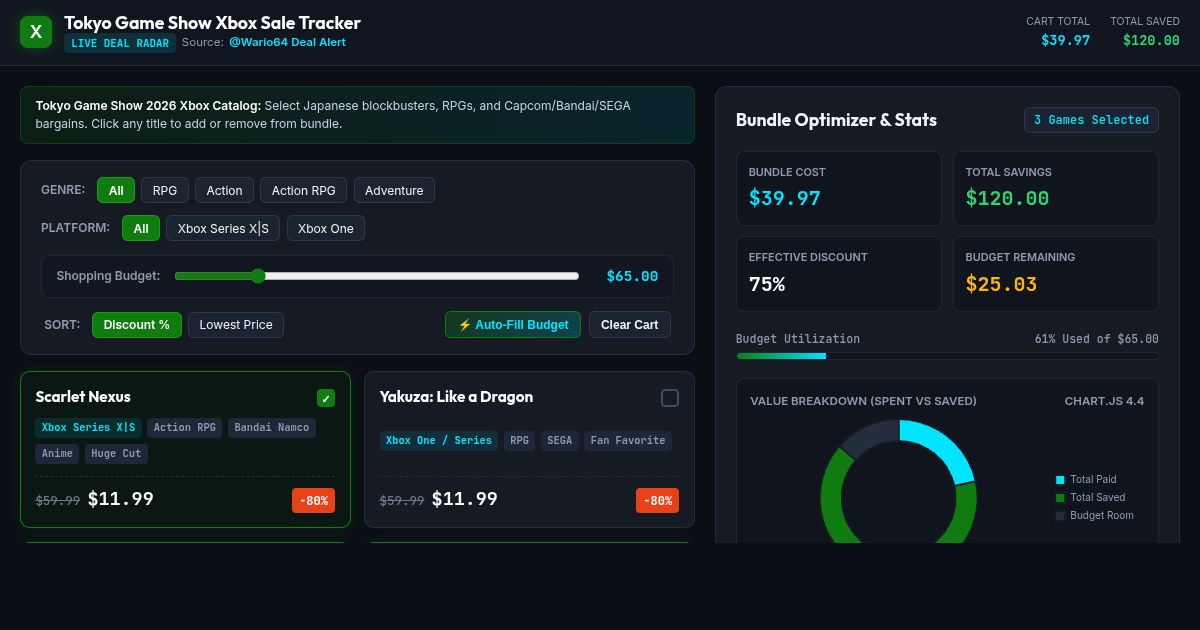
Task: Filter by RPG genre
Action: click(x=165, y=190)
